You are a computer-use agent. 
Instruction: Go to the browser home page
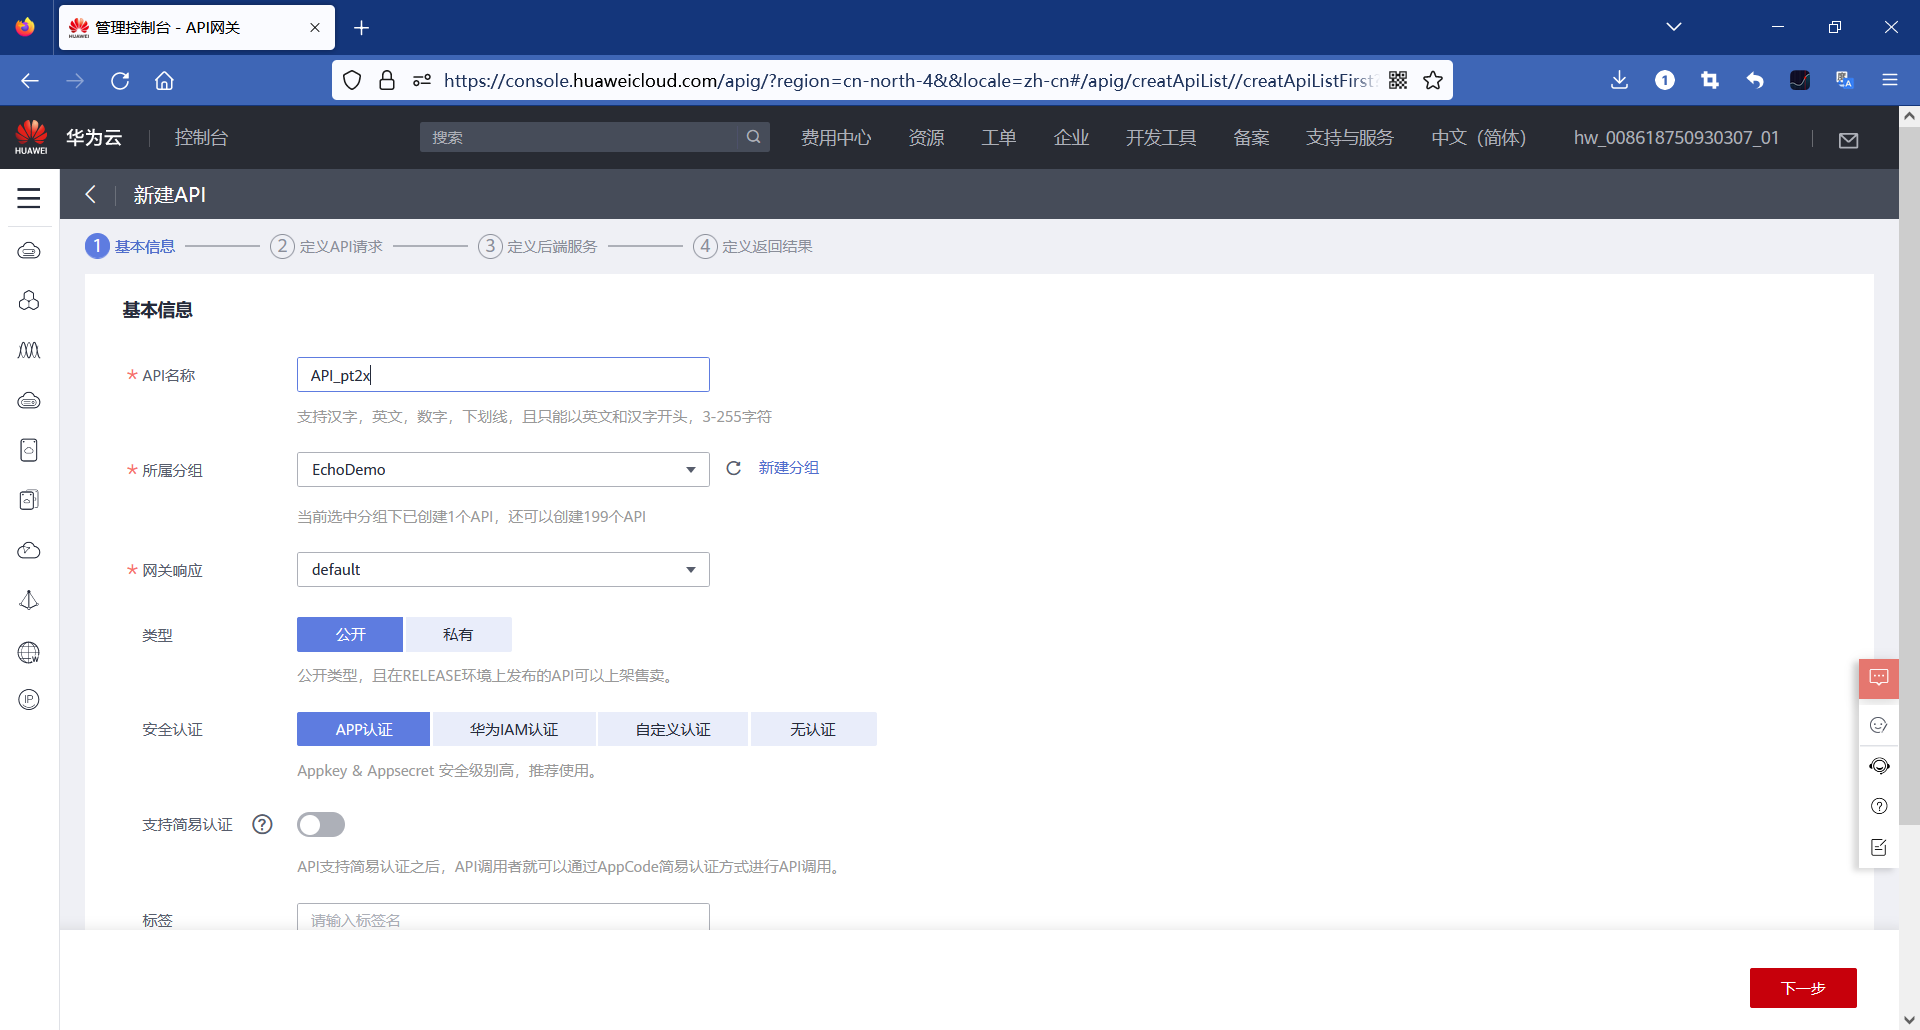(x=165, y=81)
